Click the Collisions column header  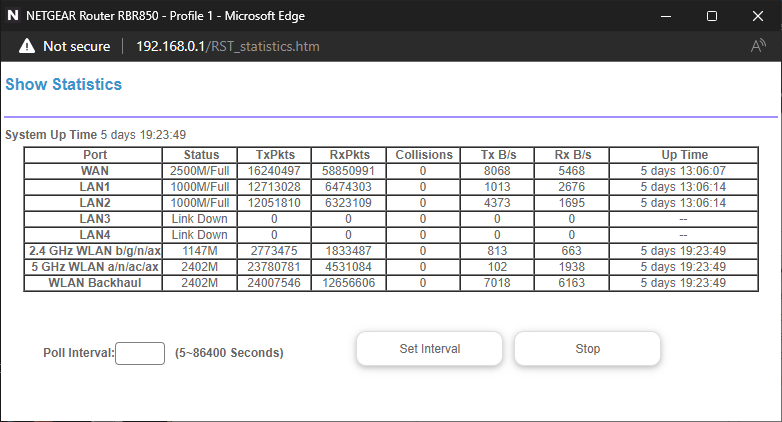point(423,155)
